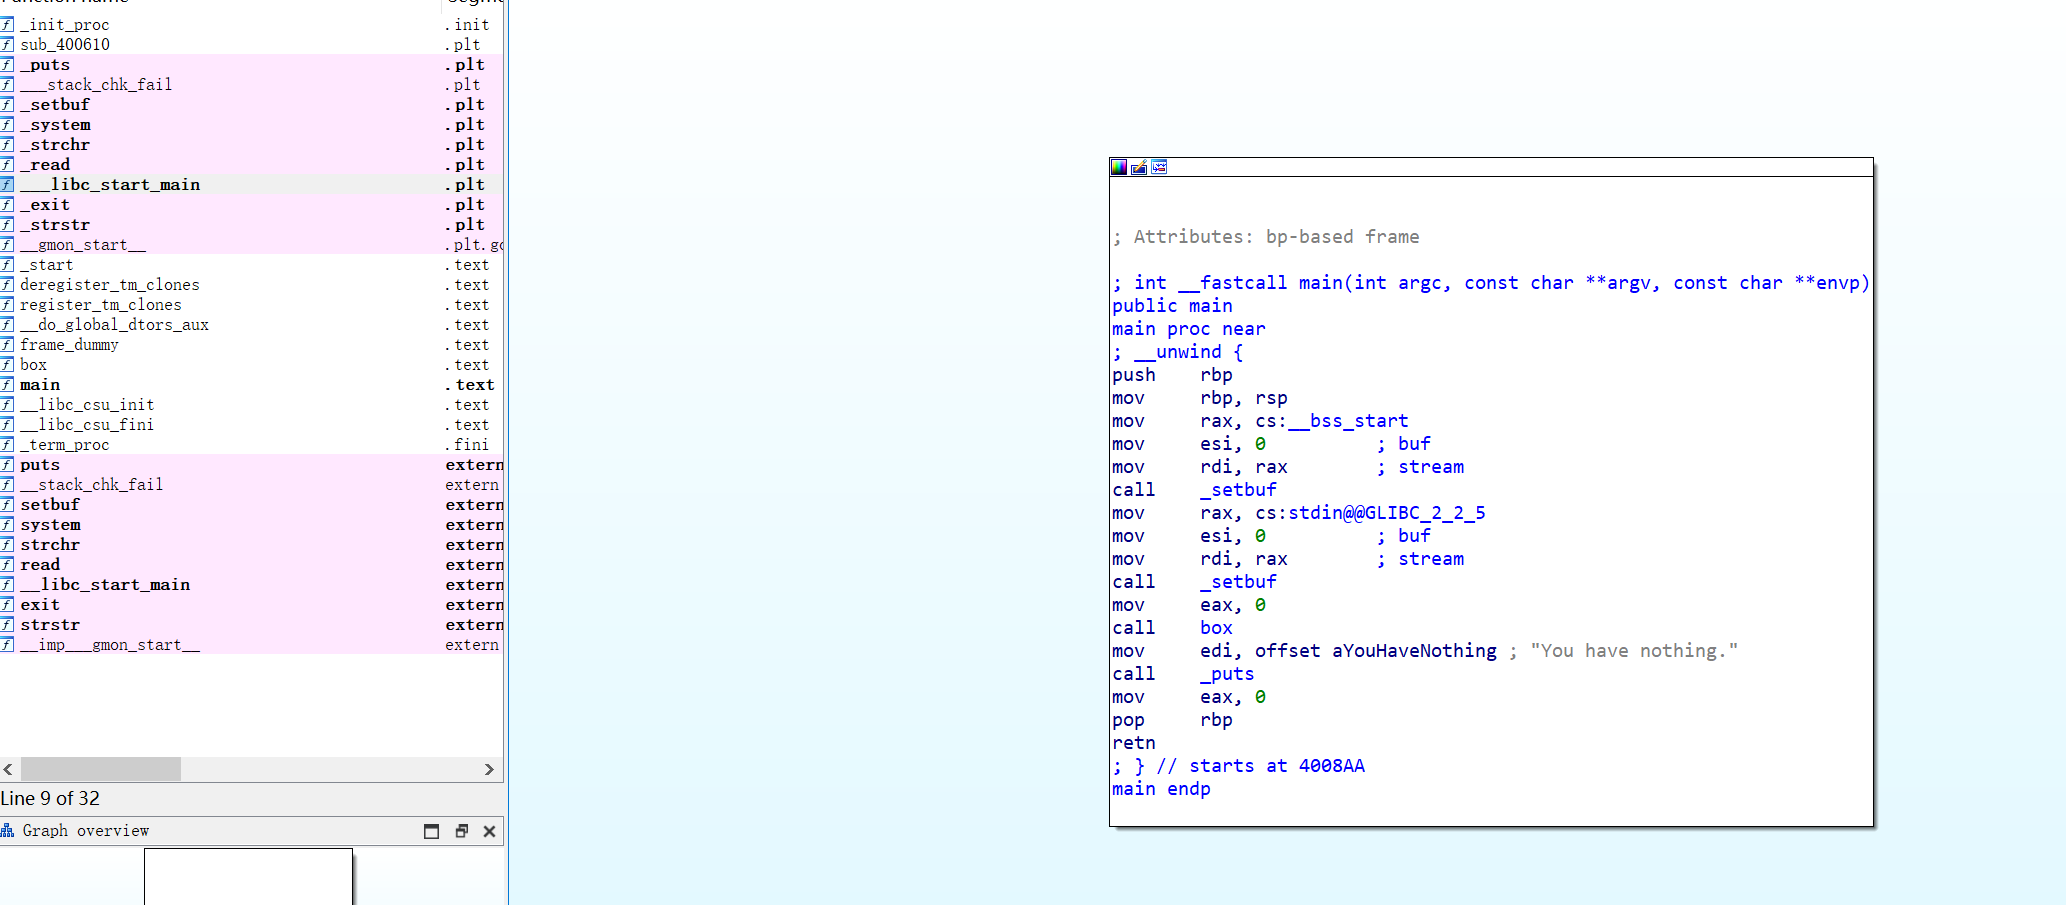Click the function icon beside _start
2066x905 pixels.
click(x=7, y=265)
